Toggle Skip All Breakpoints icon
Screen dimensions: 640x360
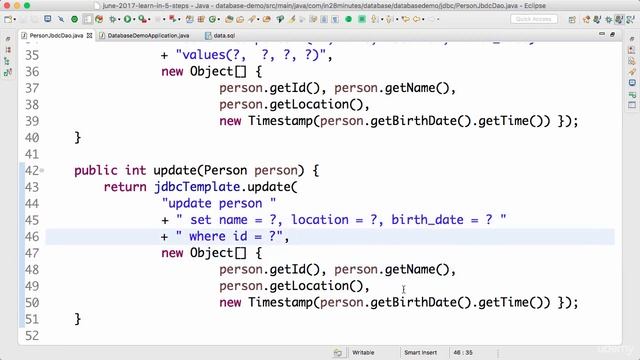[61, 19]
